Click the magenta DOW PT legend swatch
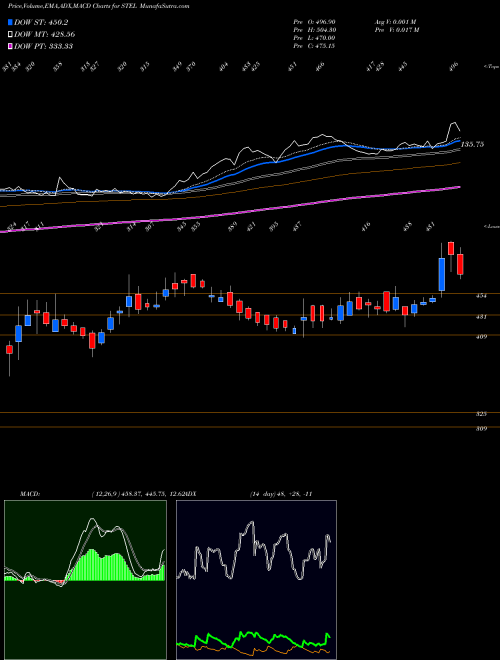Viewport: 500px width, 660px height. click(10, 46)
